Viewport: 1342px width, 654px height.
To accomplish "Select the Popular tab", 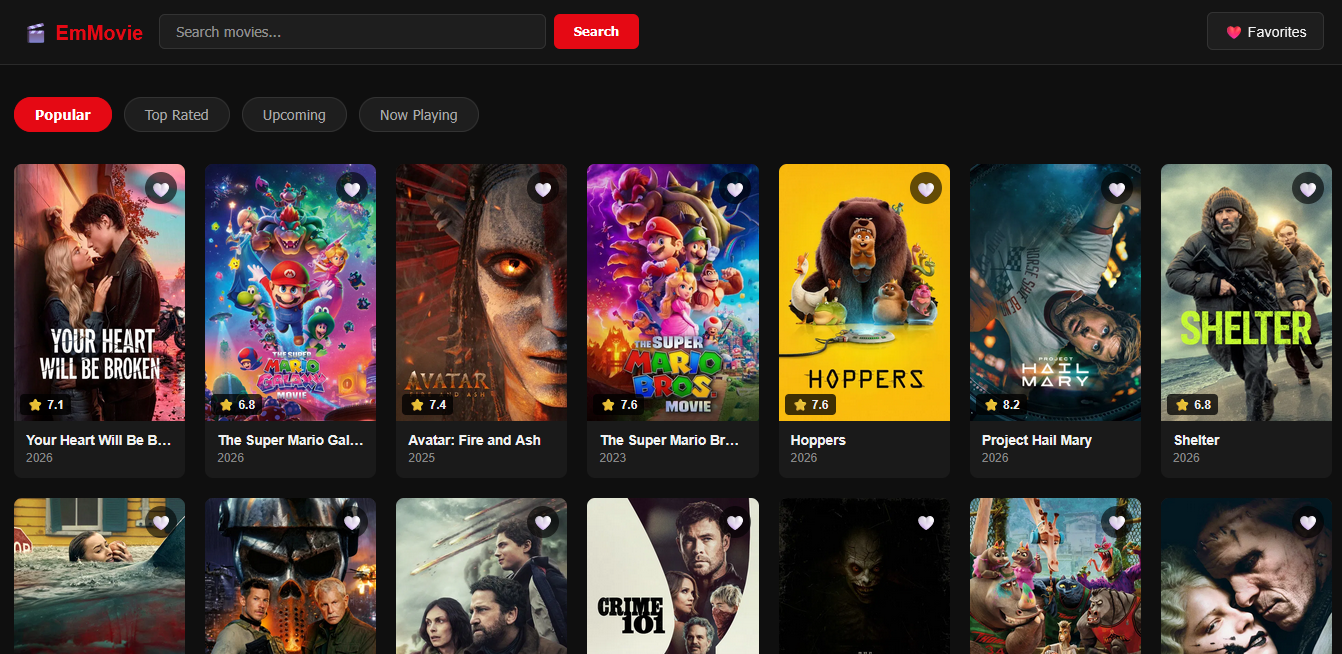I will [63, 115].
